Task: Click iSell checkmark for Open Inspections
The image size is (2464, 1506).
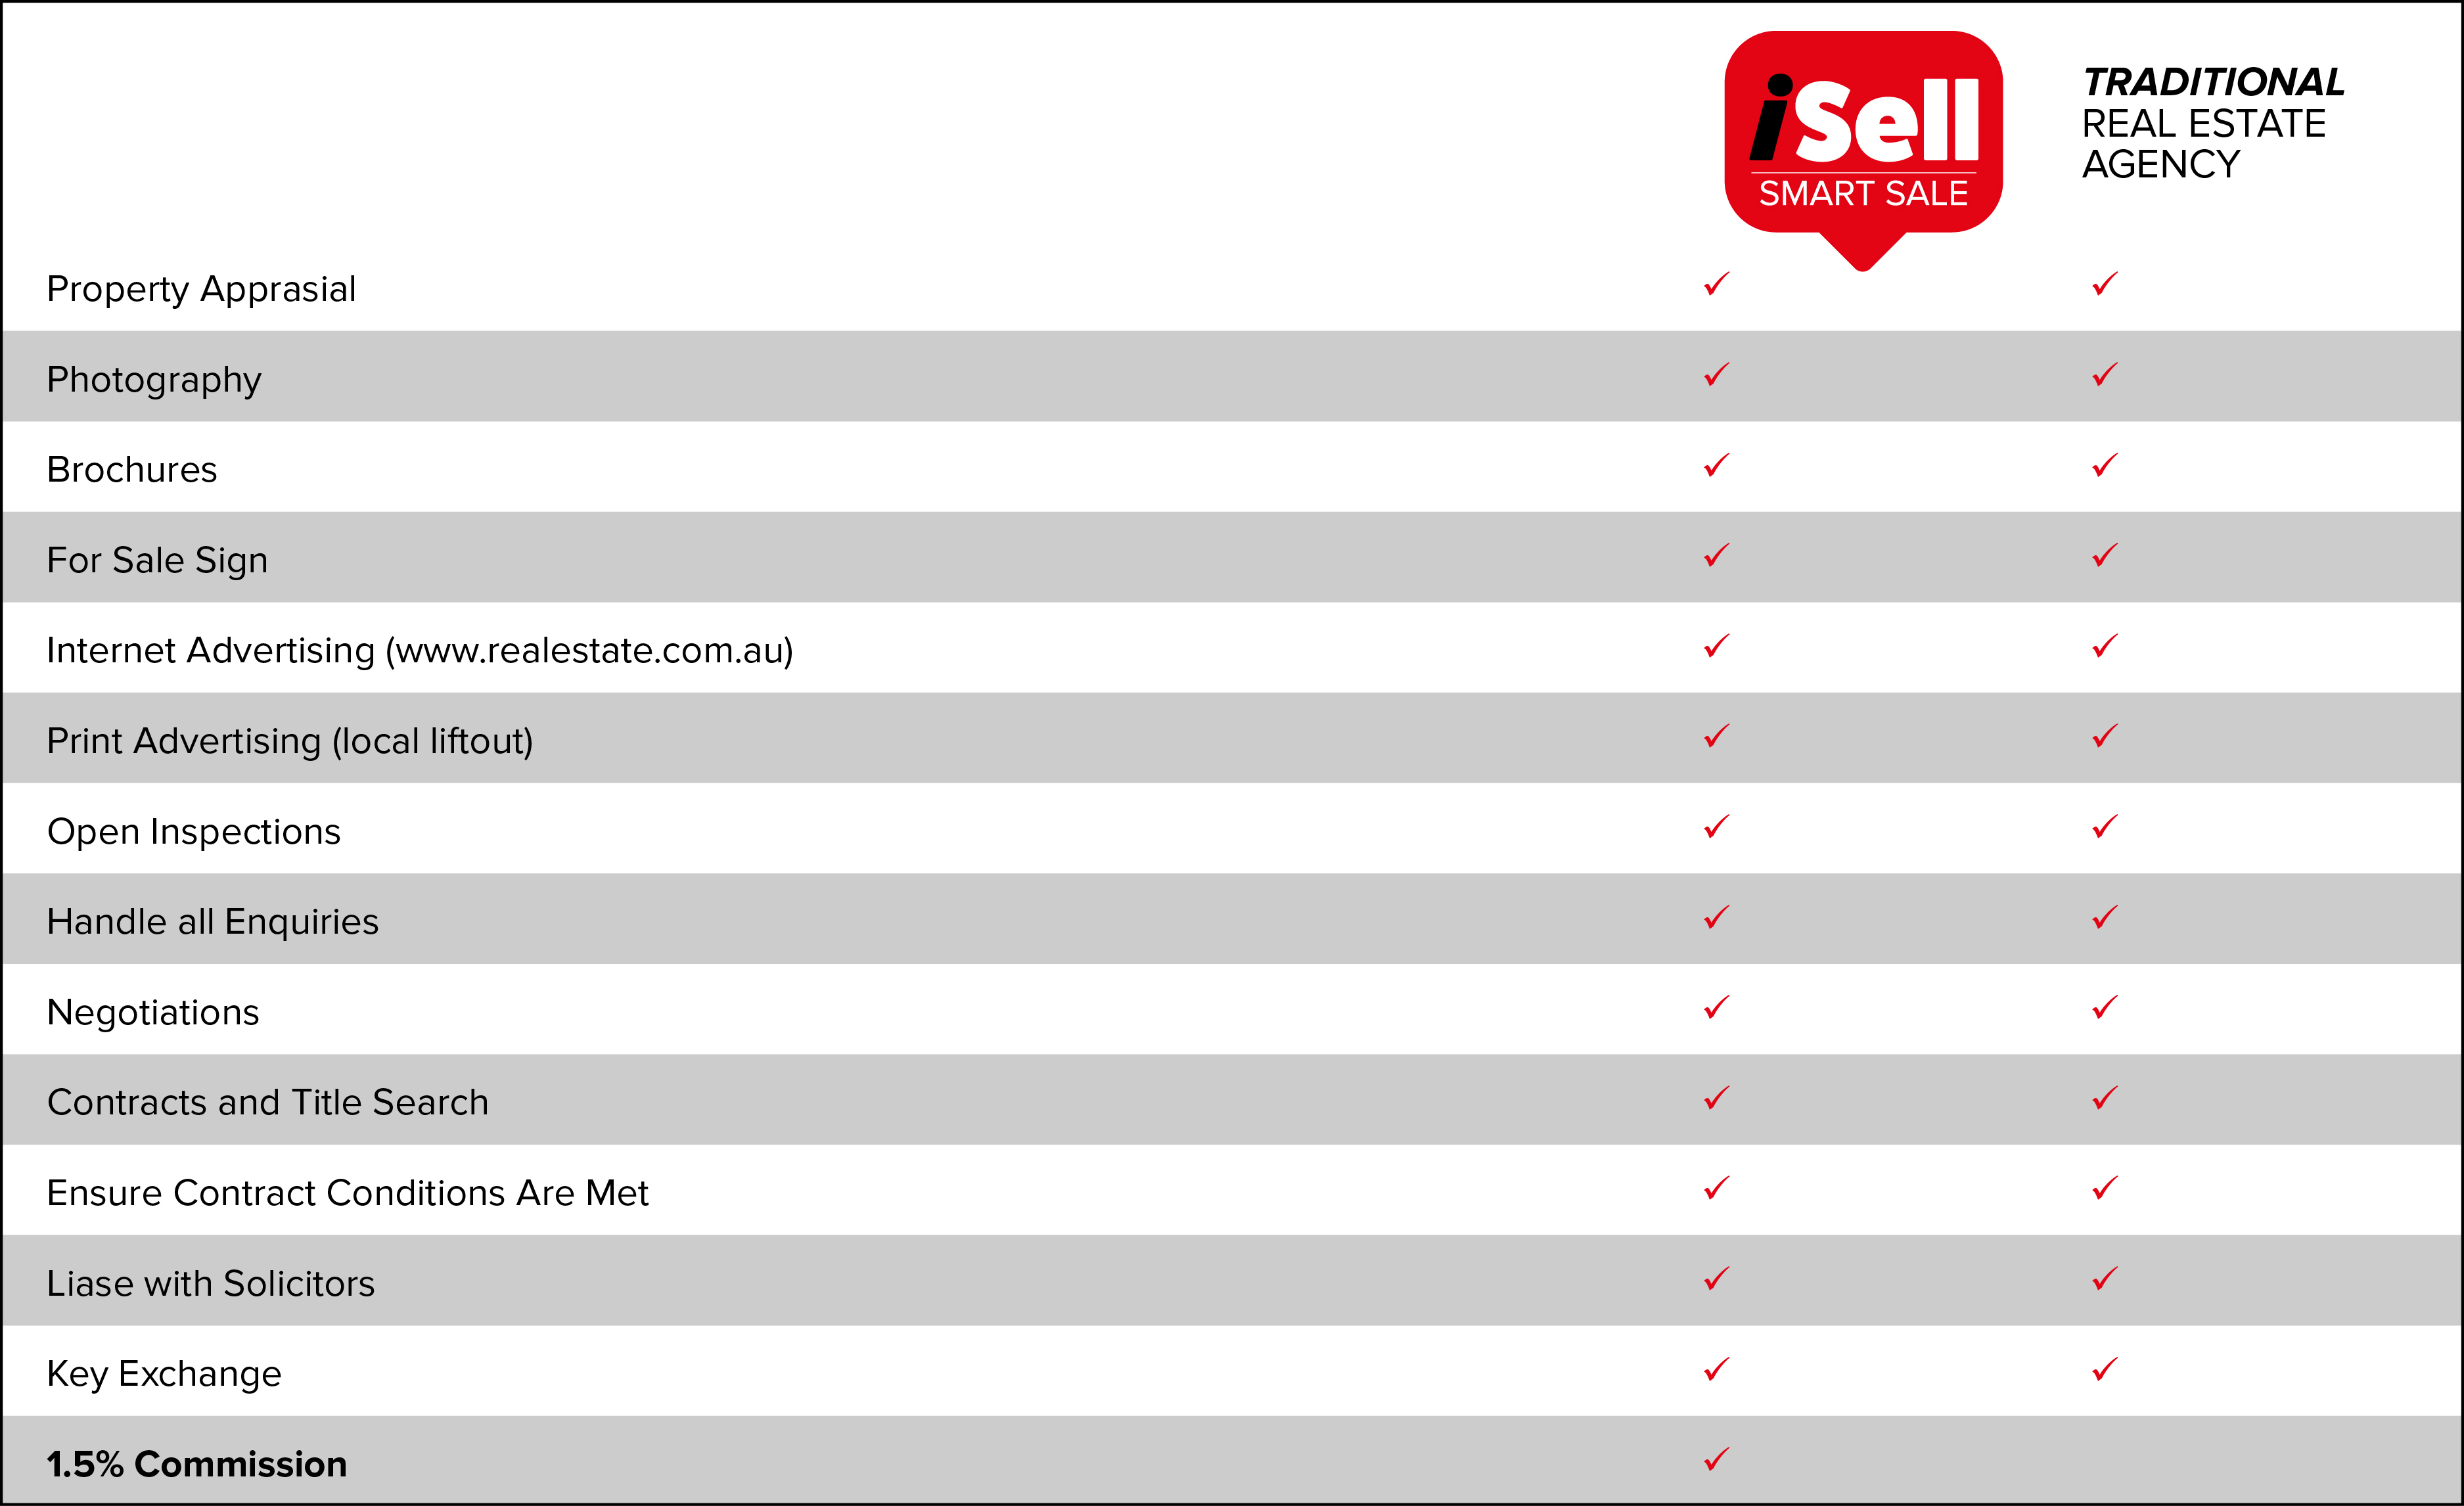Action: click(1717, 827)
